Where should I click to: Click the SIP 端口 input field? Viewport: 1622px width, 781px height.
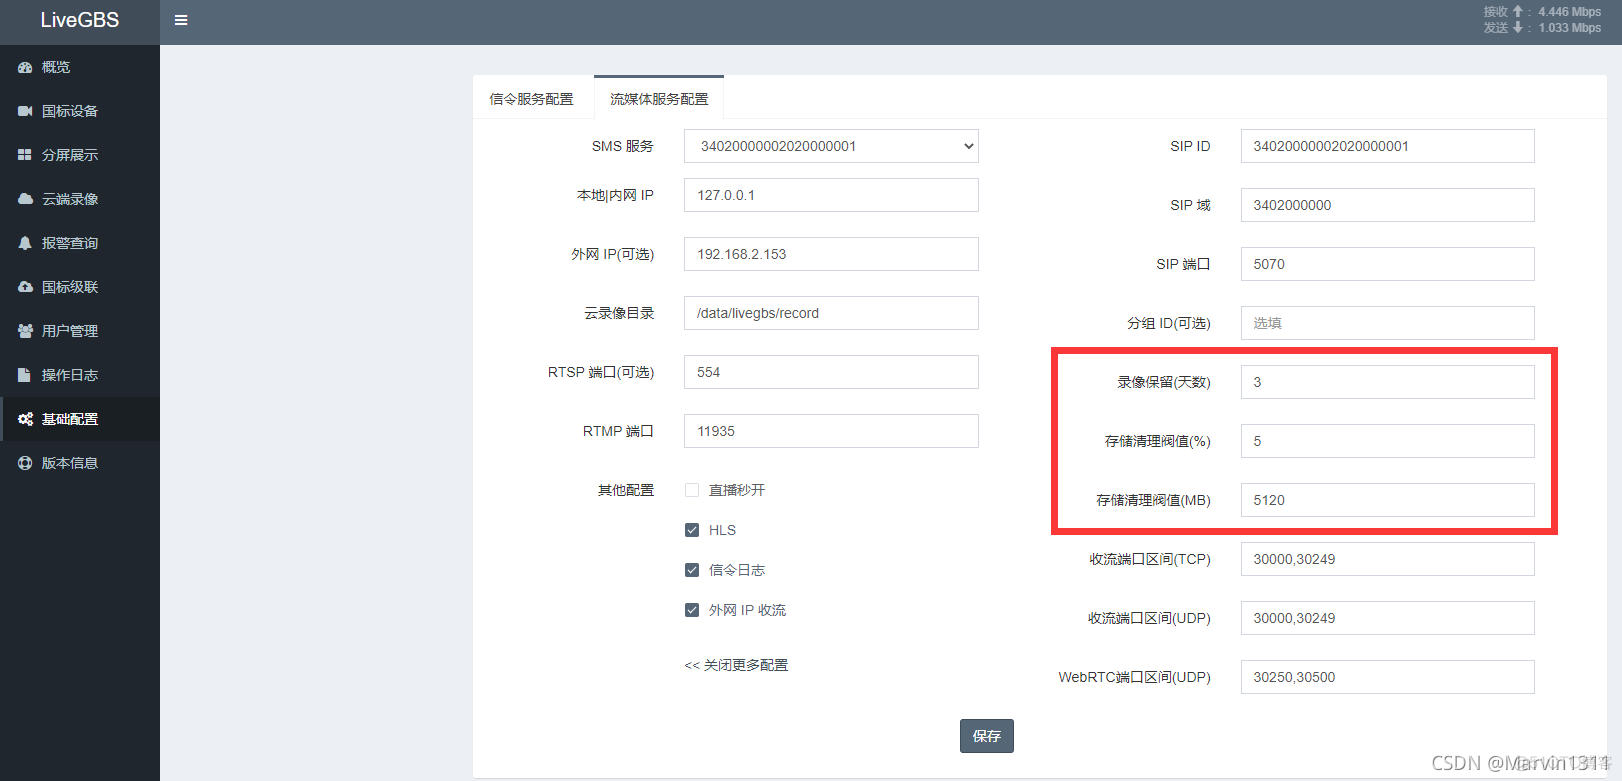(1388, 264)
